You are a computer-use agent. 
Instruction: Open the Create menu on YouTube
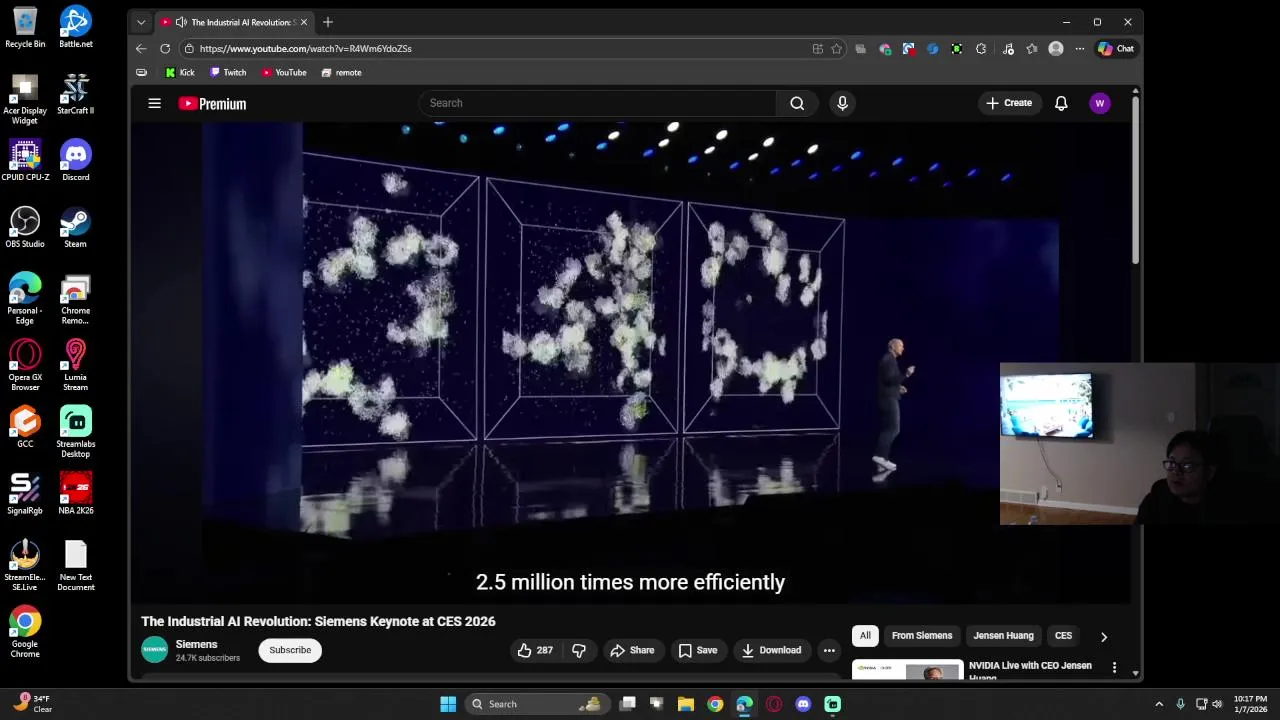(x=1009, y=103)
